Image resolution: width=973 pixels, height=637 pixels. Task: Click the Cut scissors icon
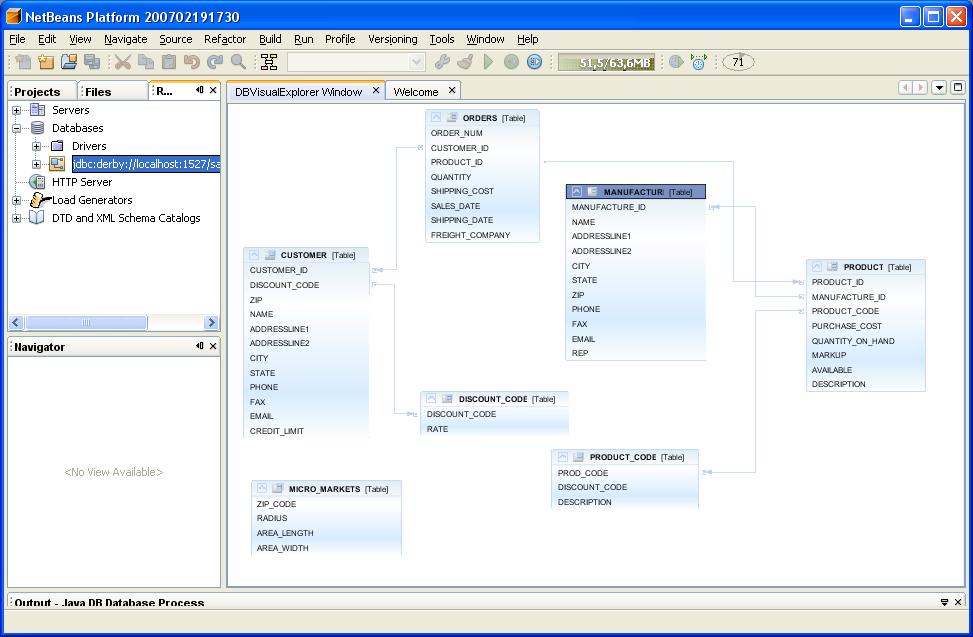tap(123, 61)
